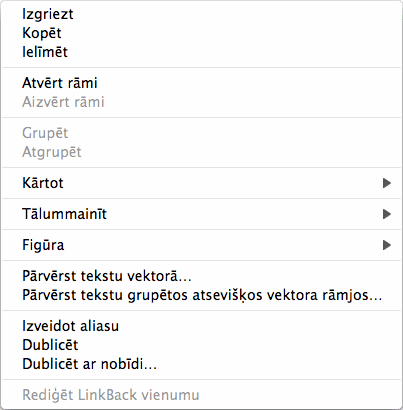The height and width of the screenshot is (410, 403).
Task: Choose the Kopēt menu entry
Action: [201, 33]
